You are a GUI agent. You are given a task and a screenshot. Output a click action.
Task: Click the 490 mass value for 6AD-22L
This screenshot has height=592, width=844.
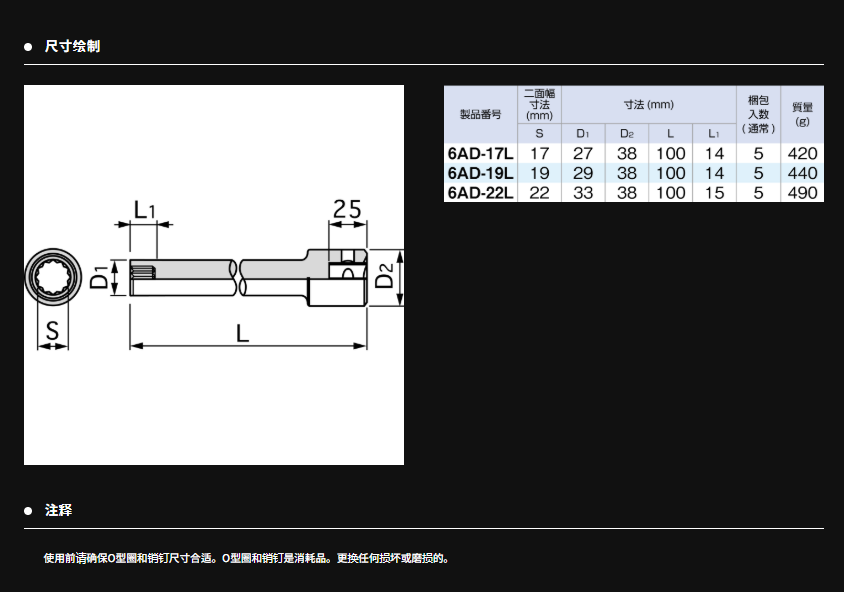pyautogui.click(x=802, y=192)
